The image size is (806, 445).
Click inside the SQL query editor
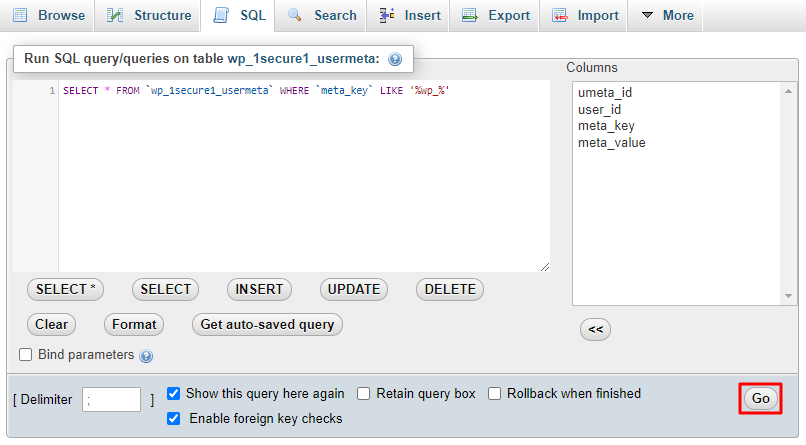[304, 176]
